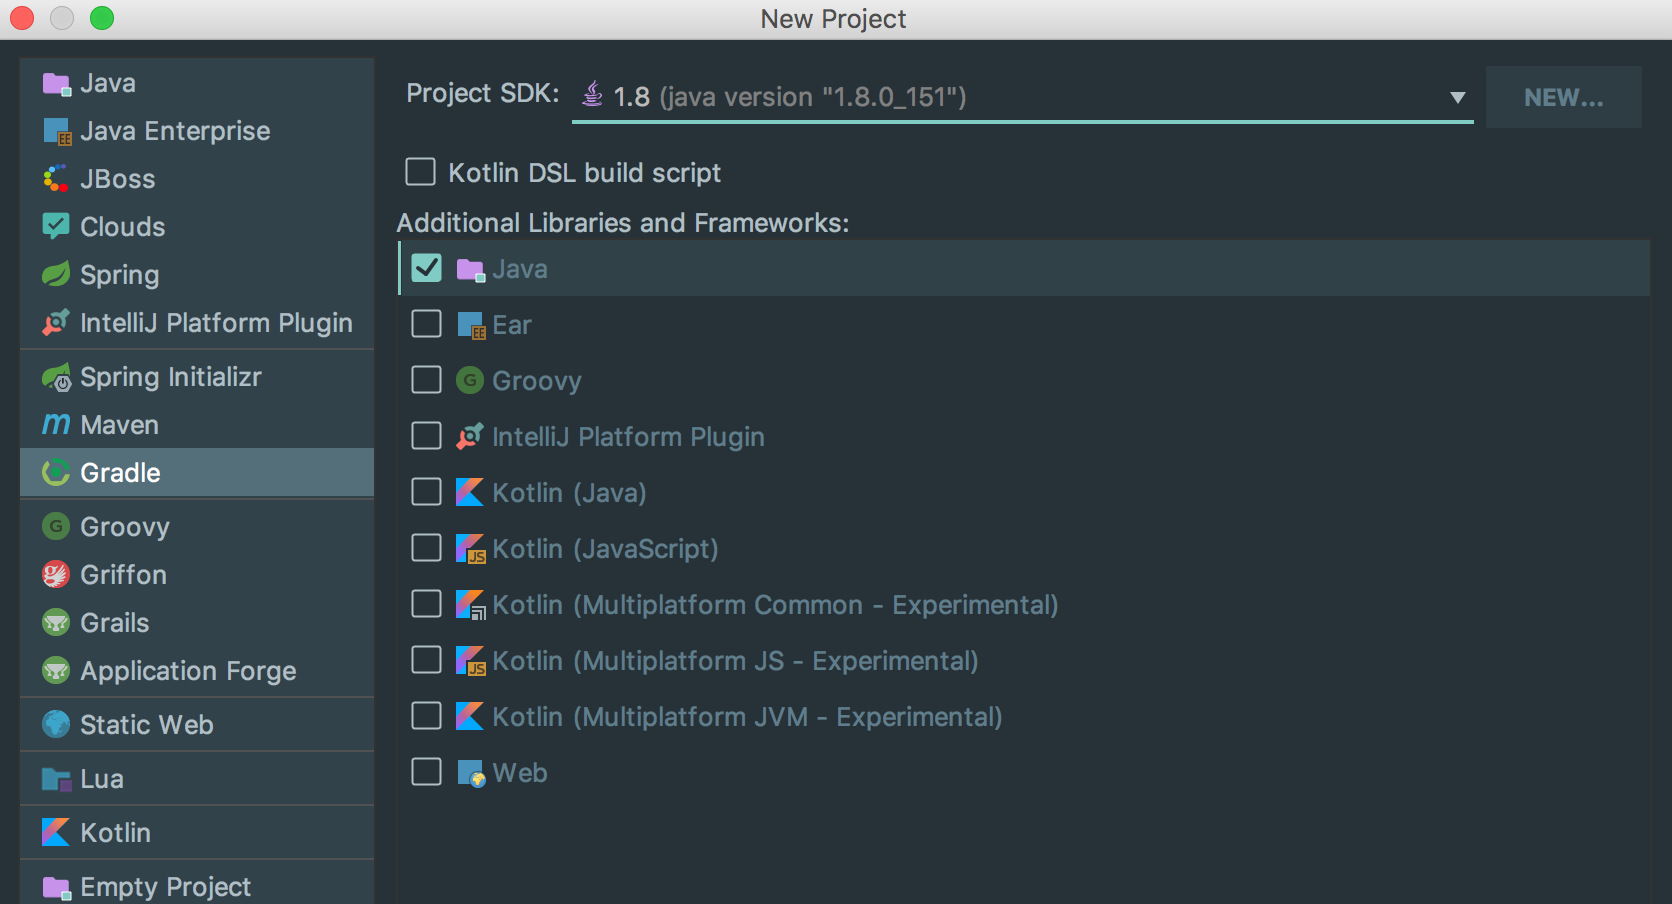
Task: Check the Ear framework checkbox
Action: point(426,324)
